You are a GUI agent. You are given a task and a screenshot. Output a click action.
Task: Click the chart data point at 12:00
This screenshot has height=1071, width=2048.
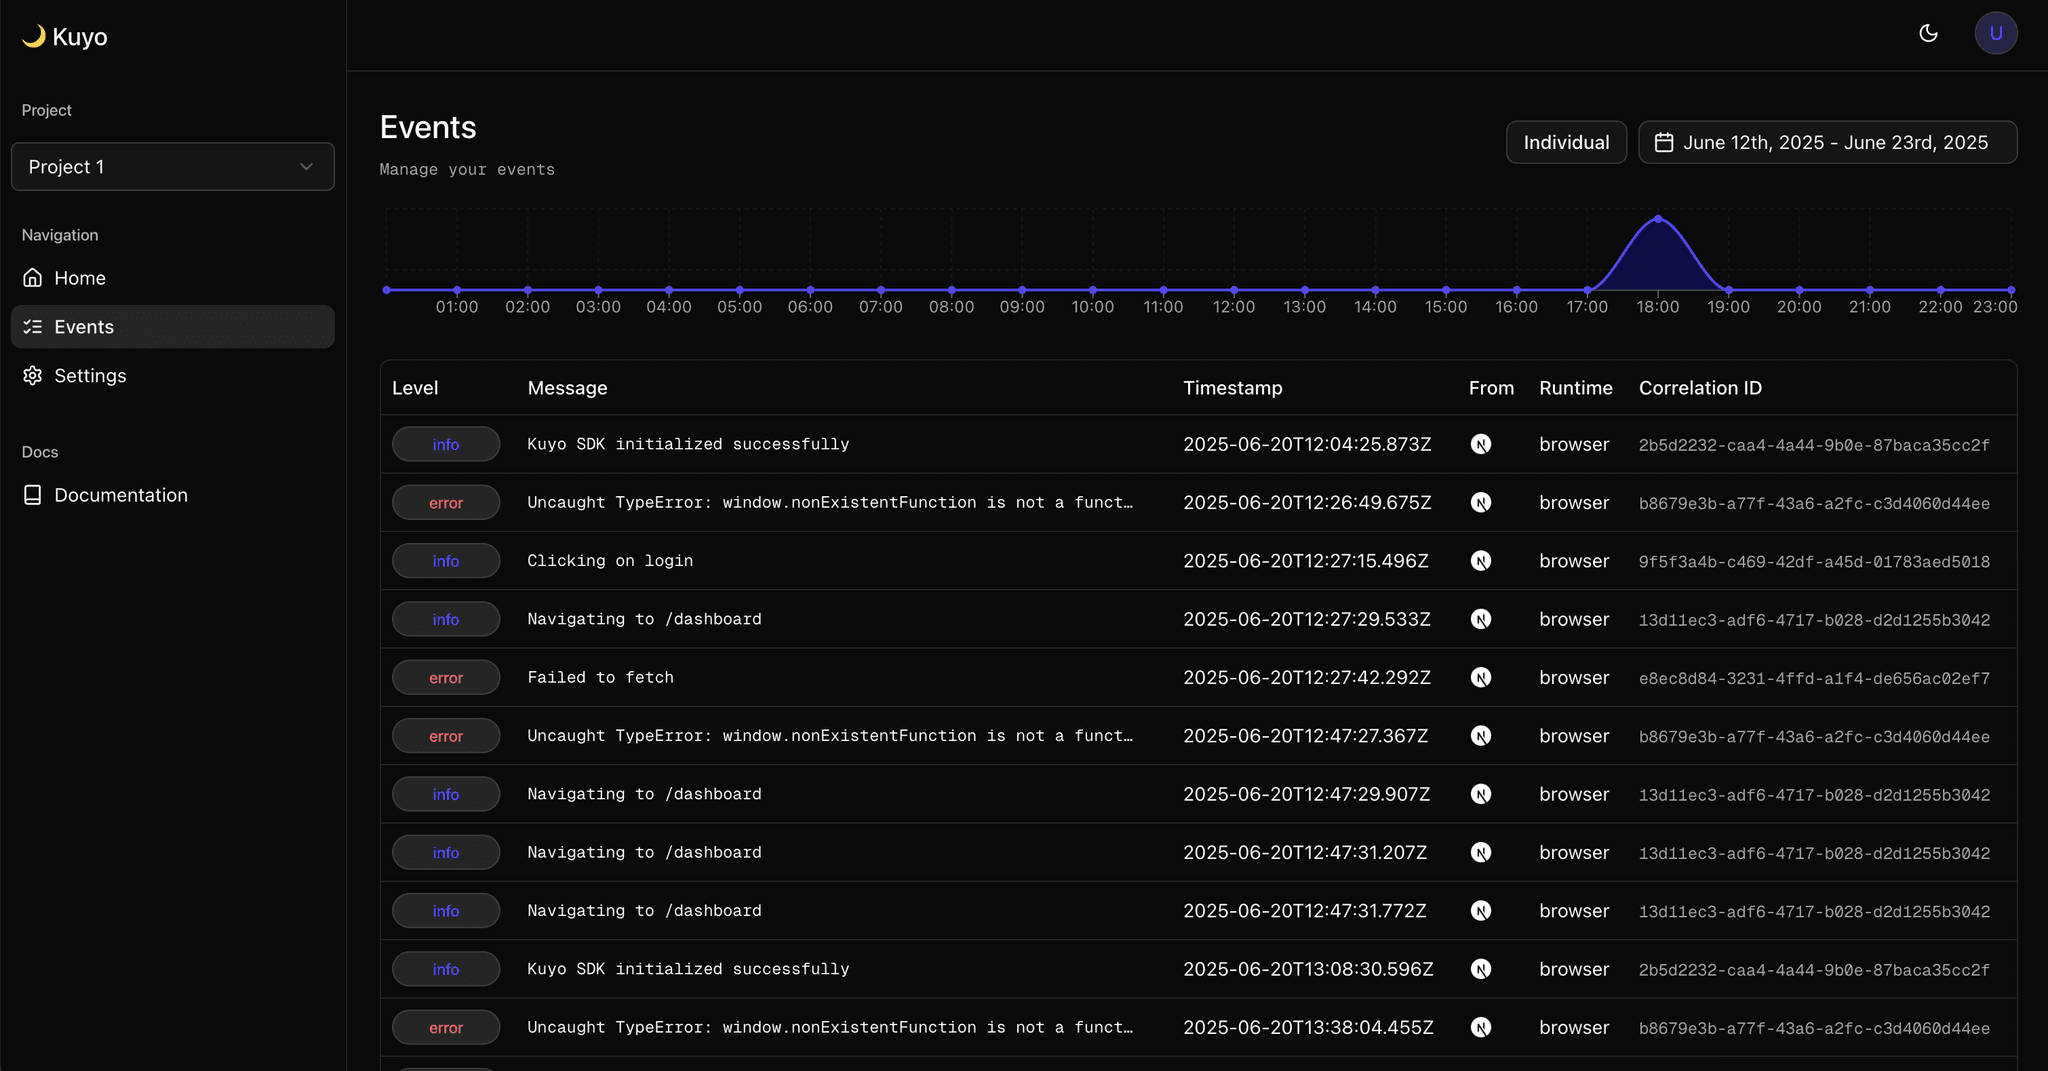1234,290
